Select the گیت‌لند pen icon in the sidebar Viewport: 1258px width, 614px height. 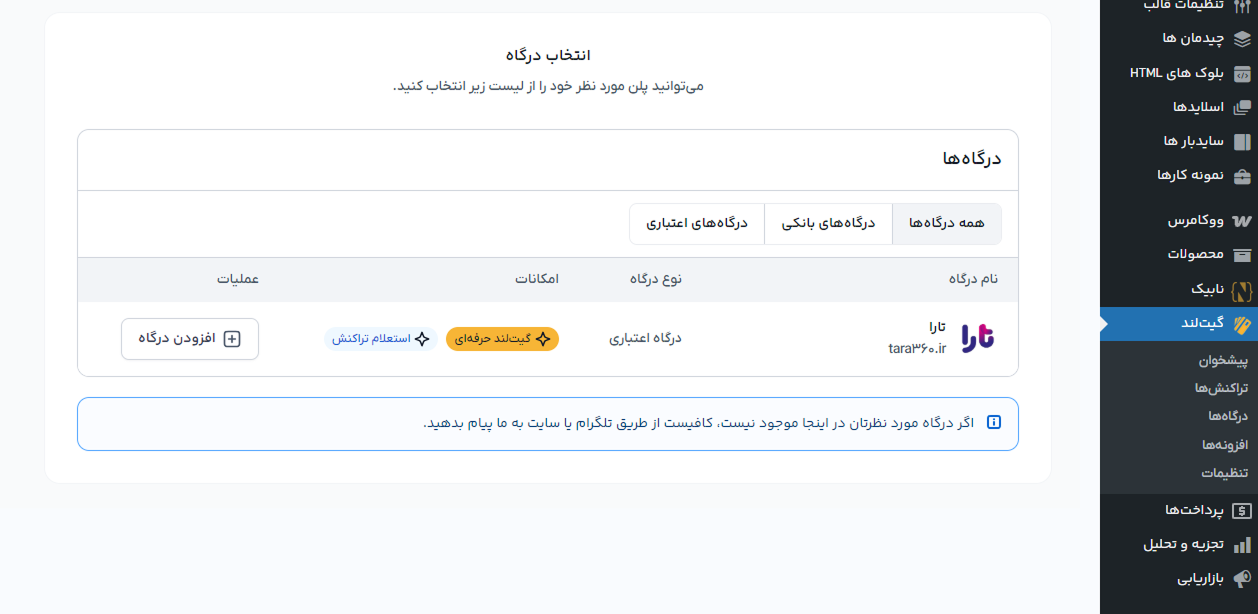pos(1242,323)
